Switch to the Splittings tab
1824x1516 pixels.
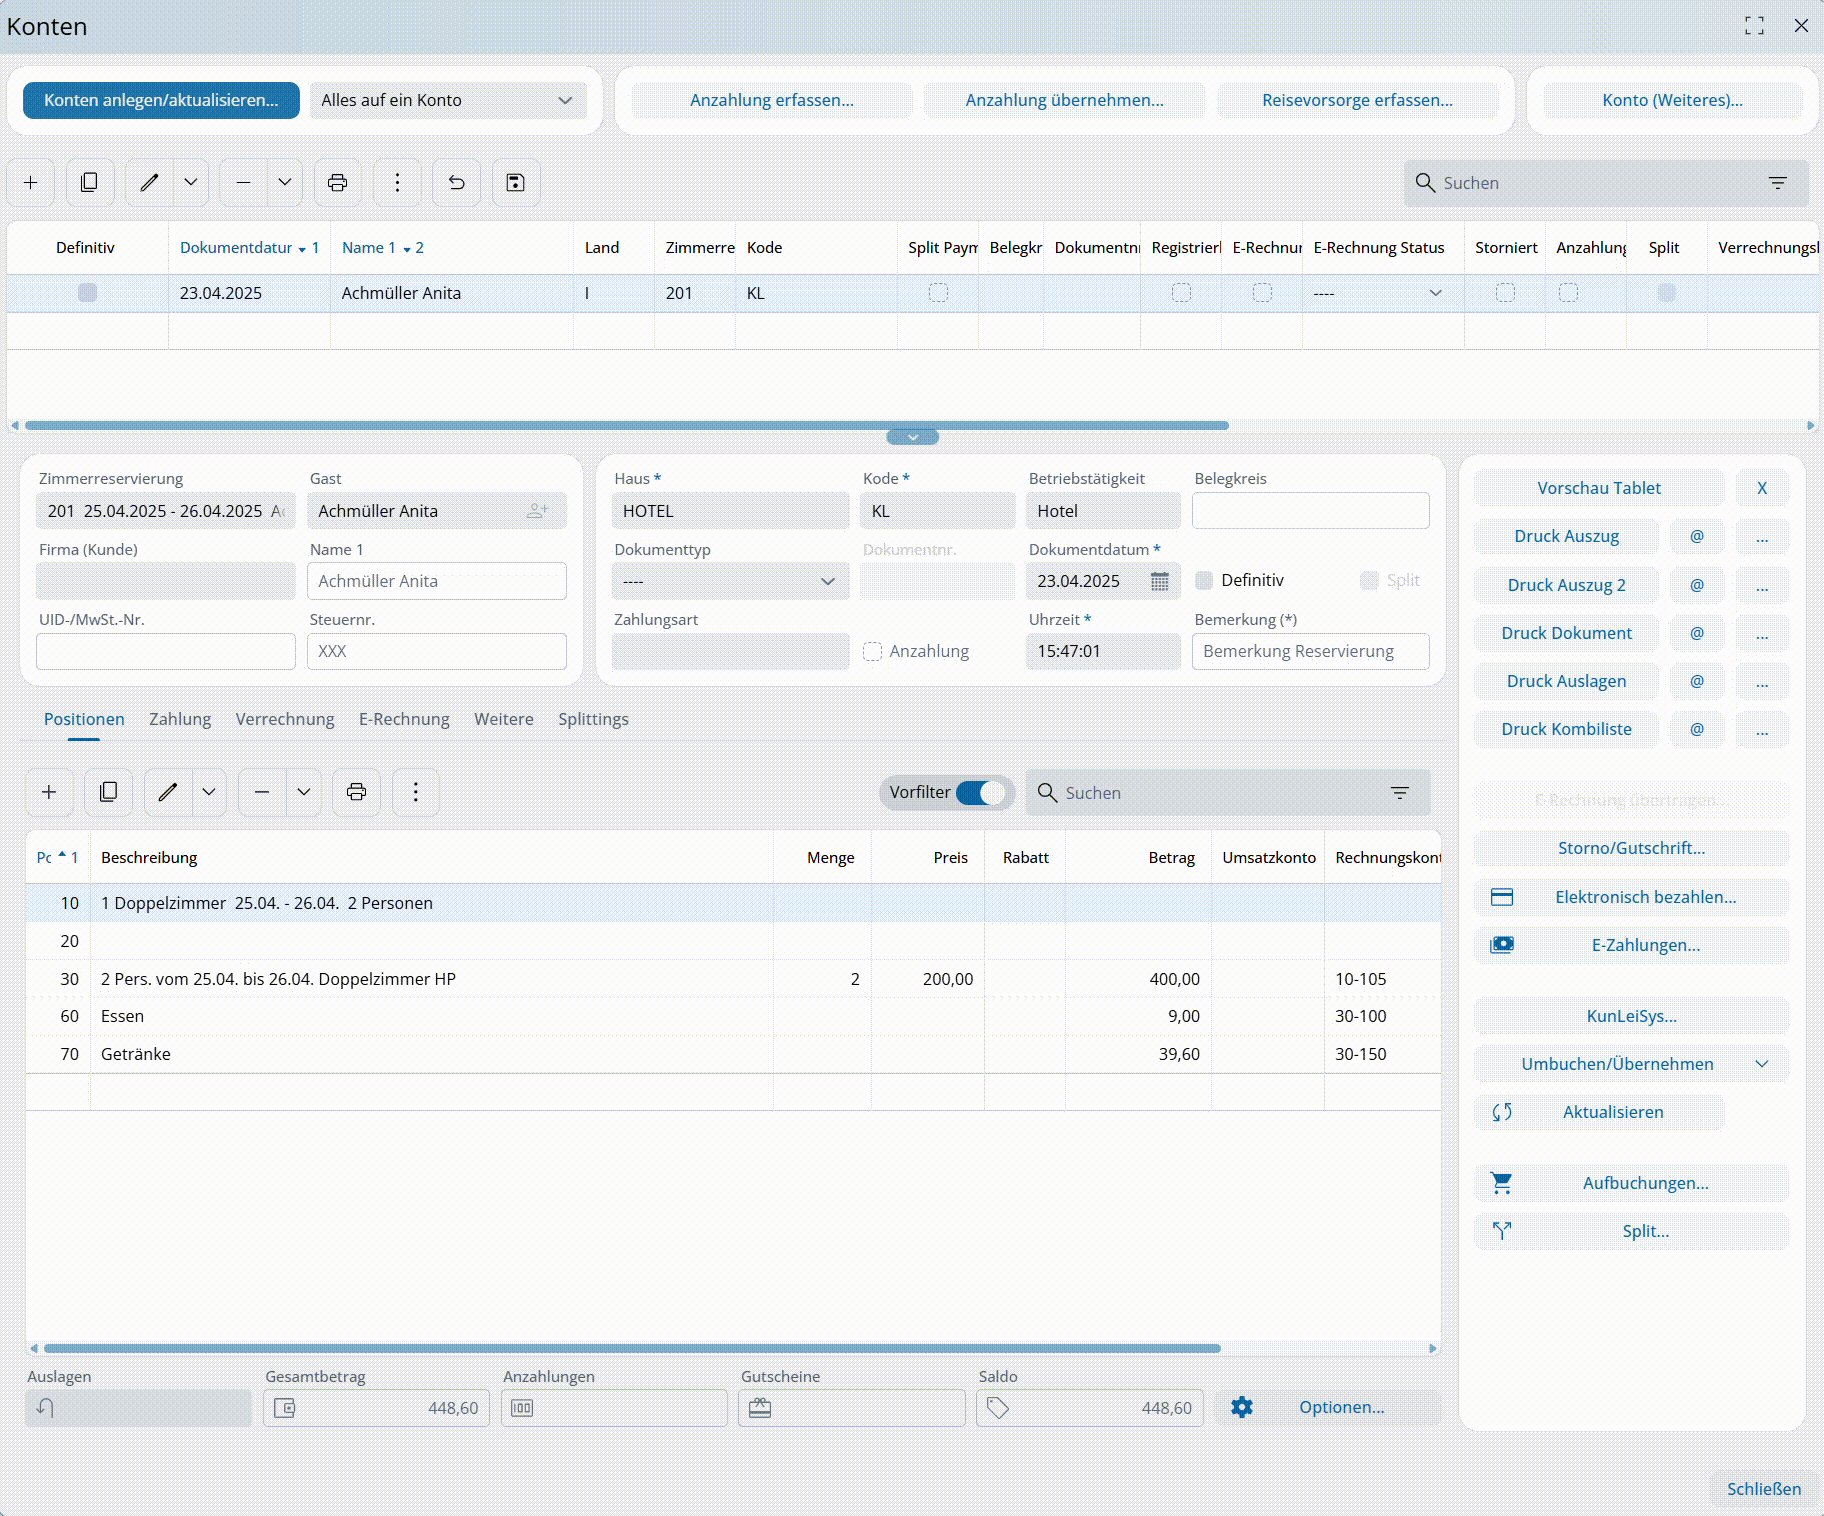tap(593, 719)
